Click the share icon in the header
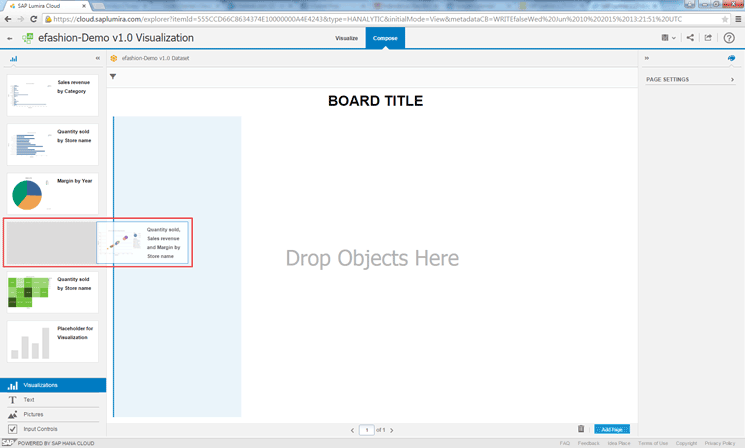Screen dimensions: 745x448 pos(690,38)
